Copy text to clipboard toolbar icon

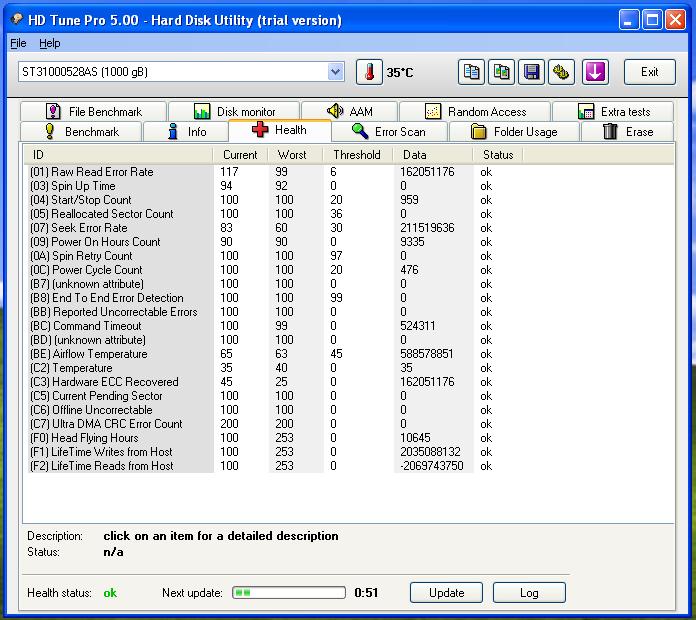471,72
